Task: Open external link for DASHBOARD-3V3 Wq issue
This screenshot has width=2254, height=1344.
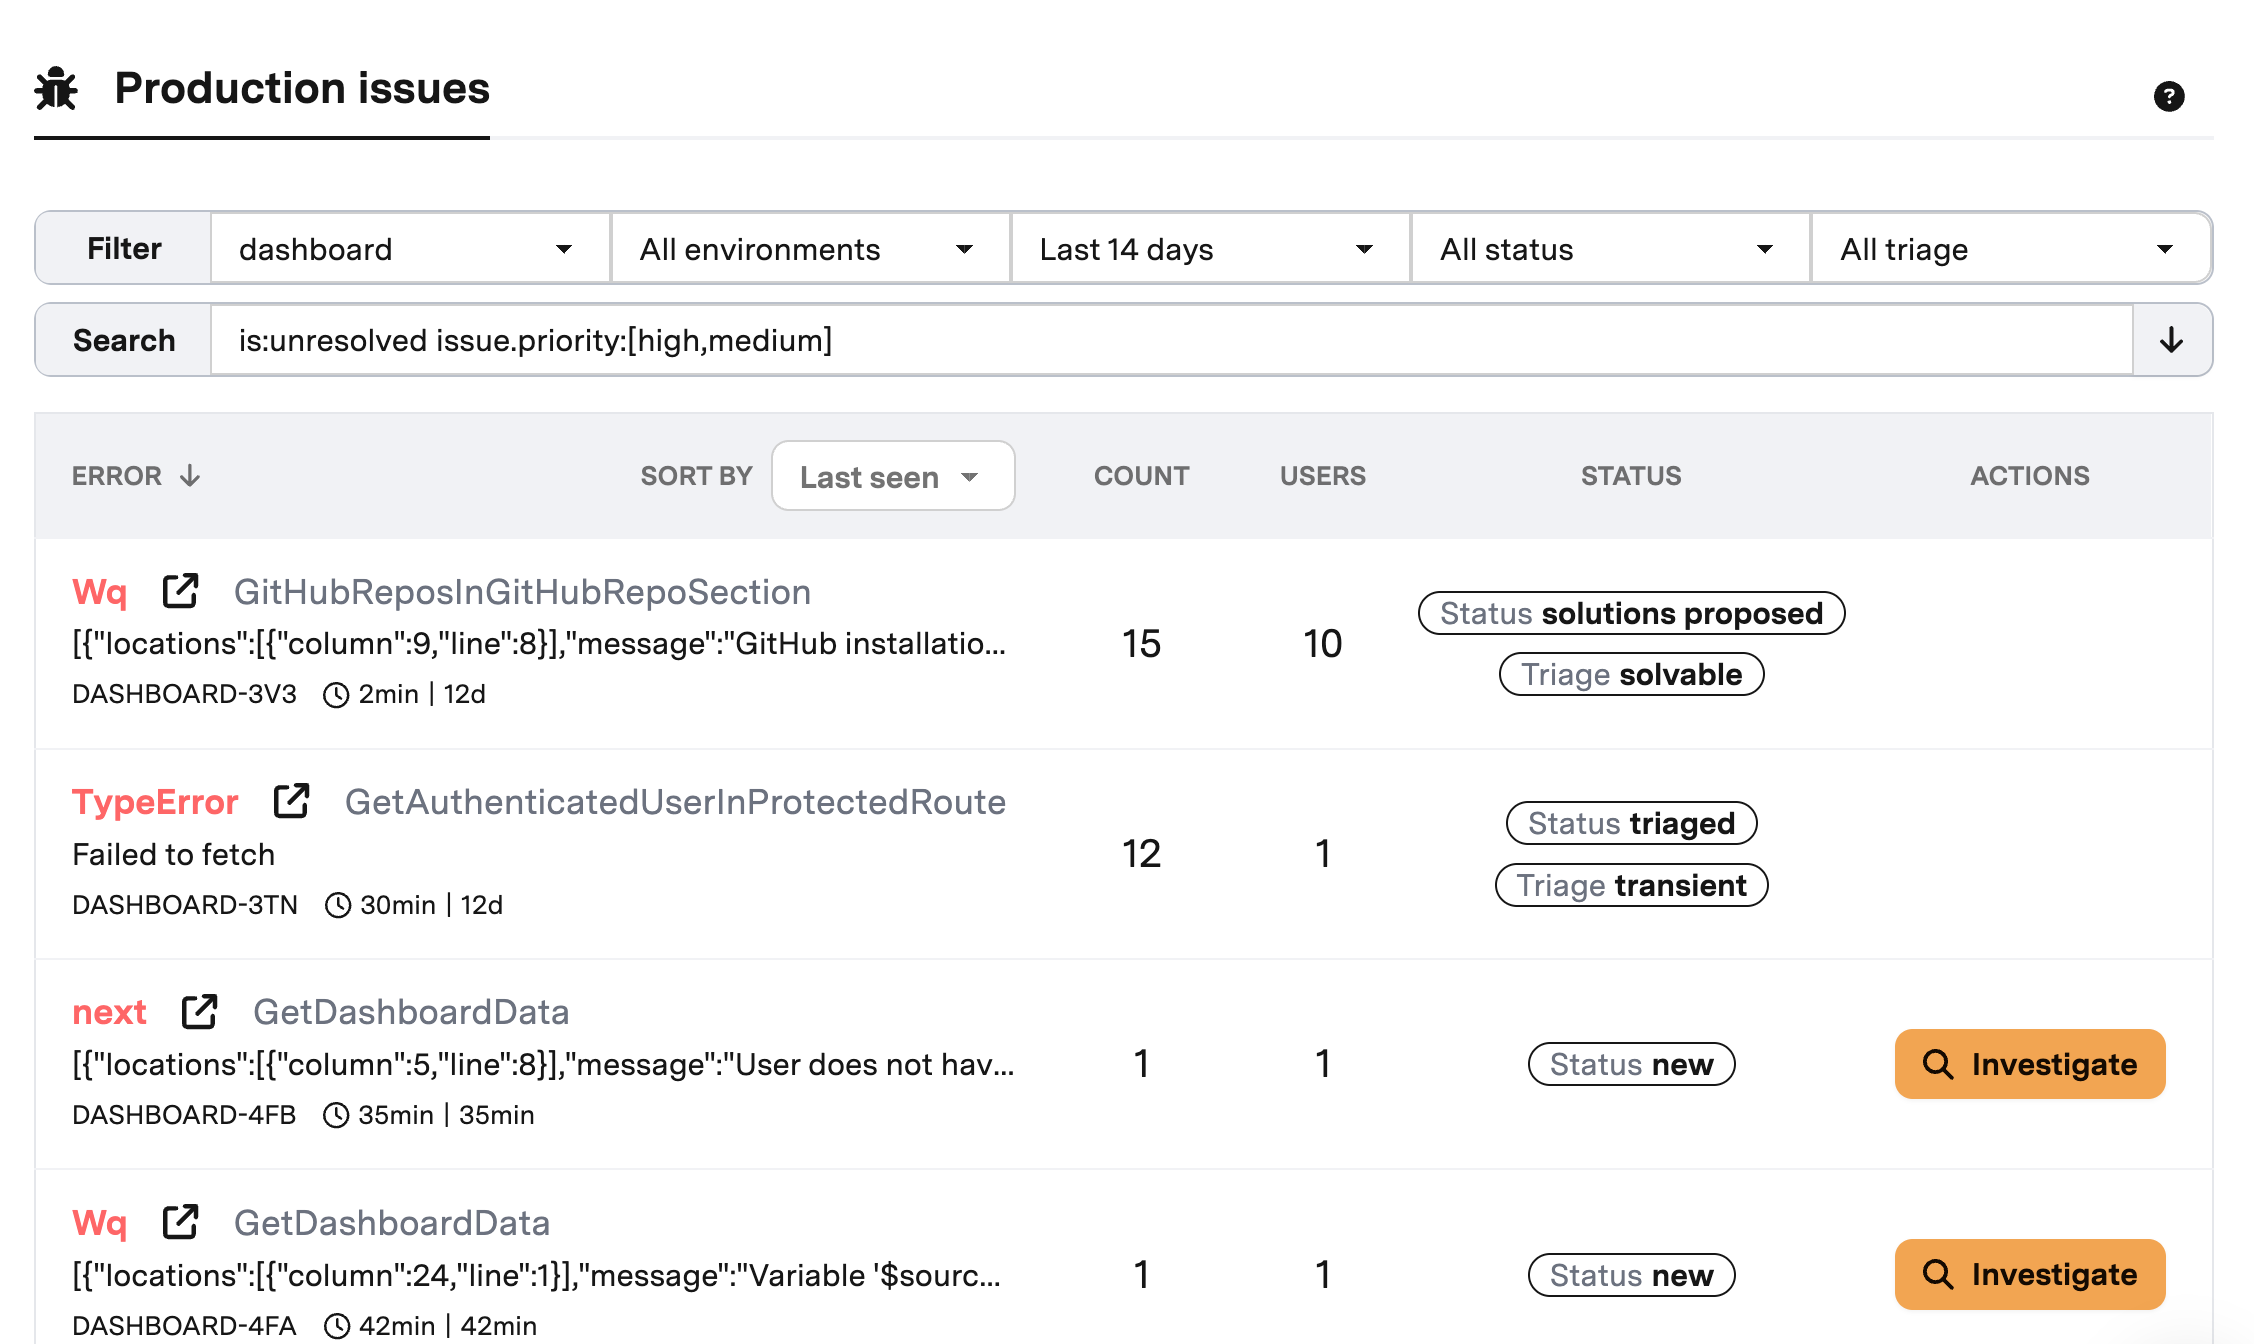Action: click(x=180, y=591)
